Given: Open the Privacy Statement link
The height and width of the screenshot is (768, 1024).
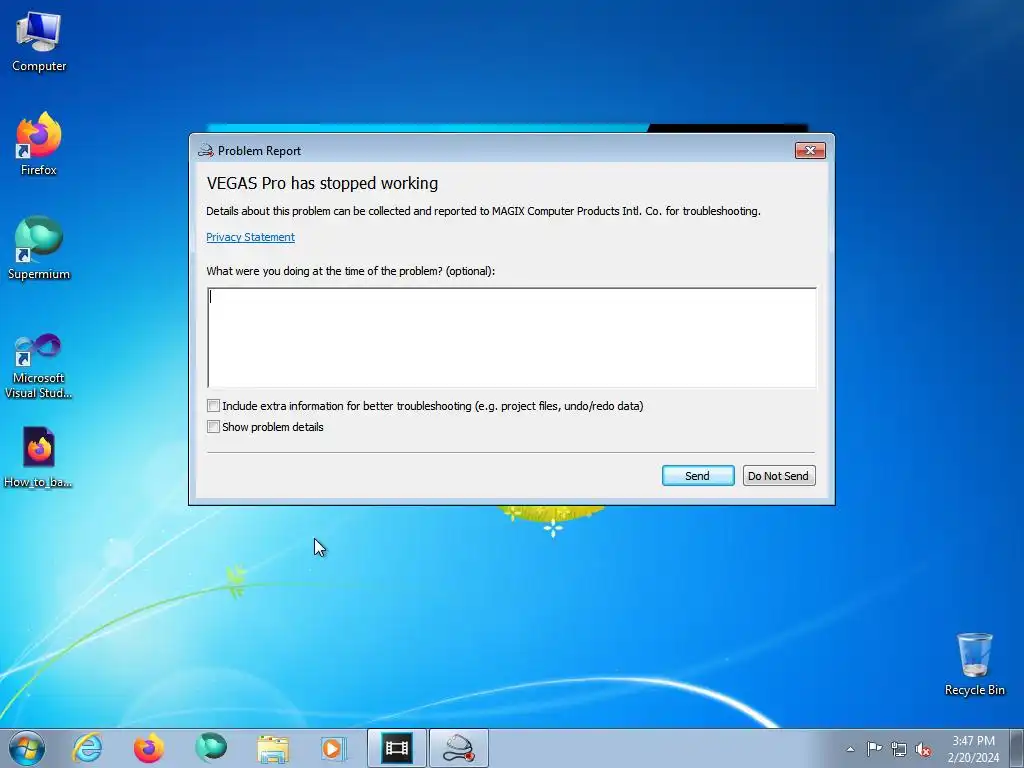Looking at the screenshot, I should click(250, 237).
